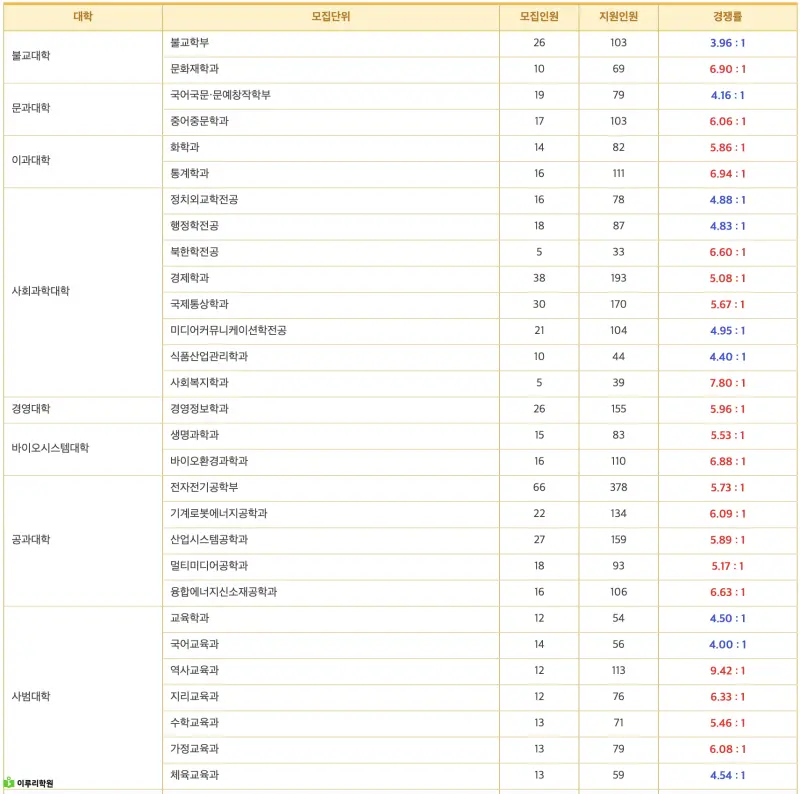
Task: Click the 9.42 : 1 competition rate
Action: point(727,671)
